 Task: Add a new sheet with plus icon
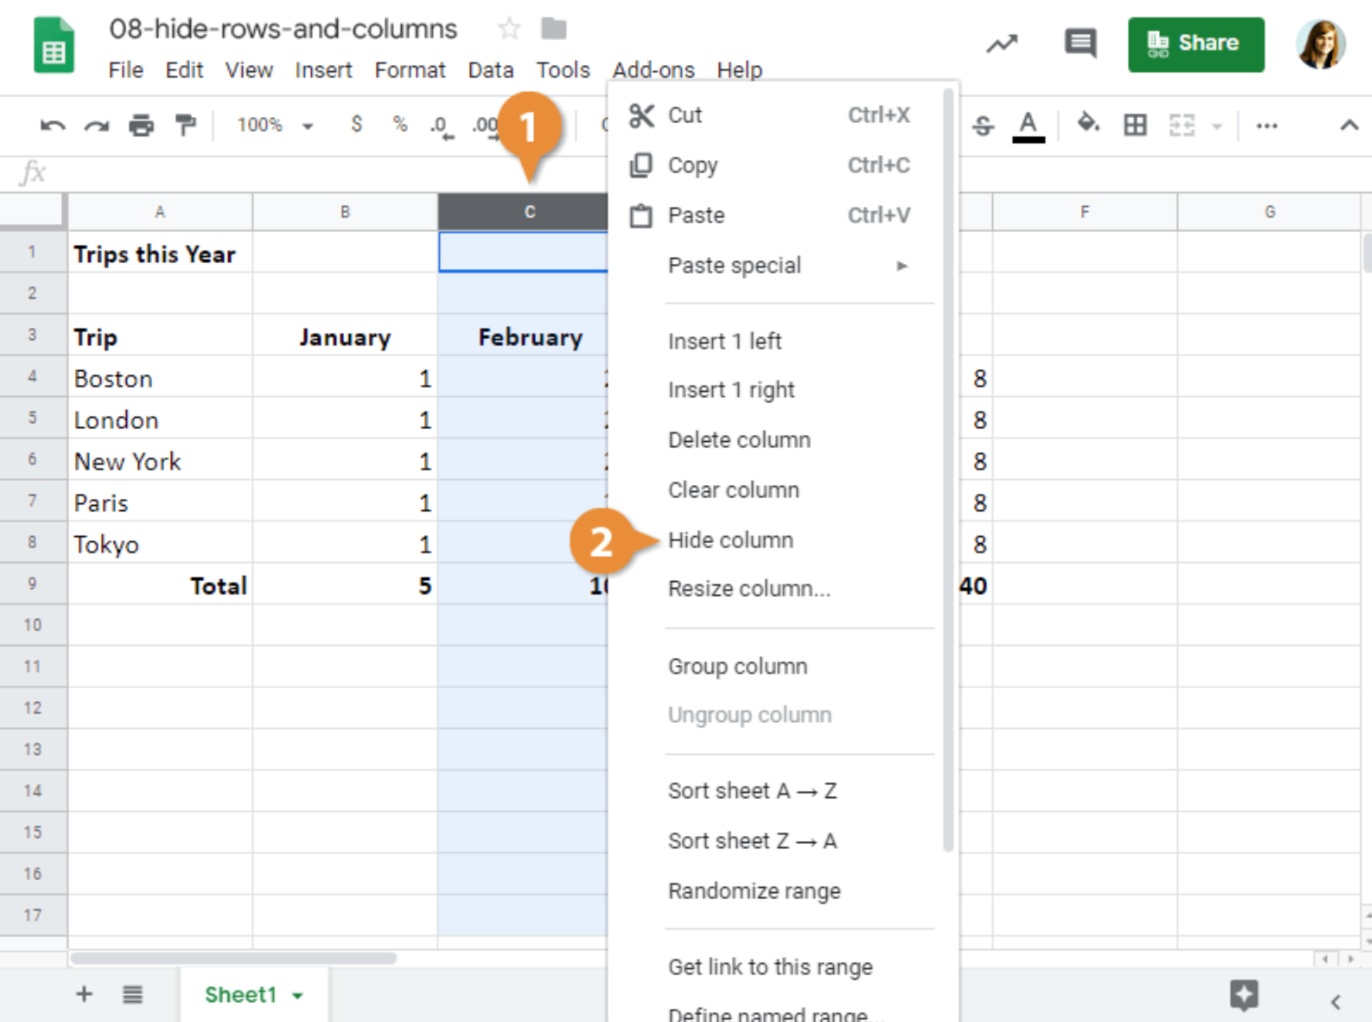coord(84,994)
